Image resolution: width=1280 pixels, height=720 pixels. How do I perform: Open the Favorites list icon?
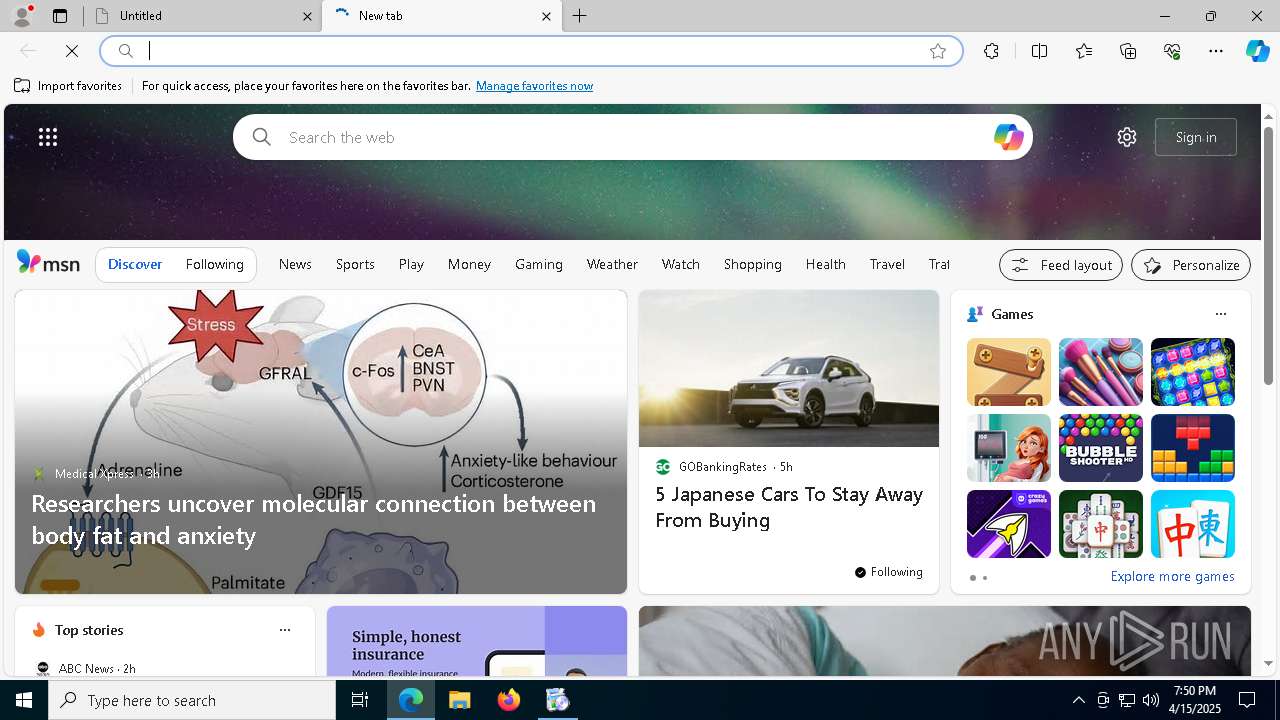[x=1084, y=51]
